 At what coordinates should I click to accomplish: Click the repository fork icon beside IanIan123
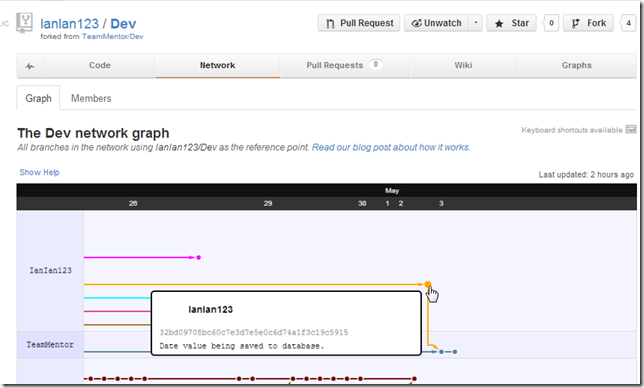click(25, 23)
